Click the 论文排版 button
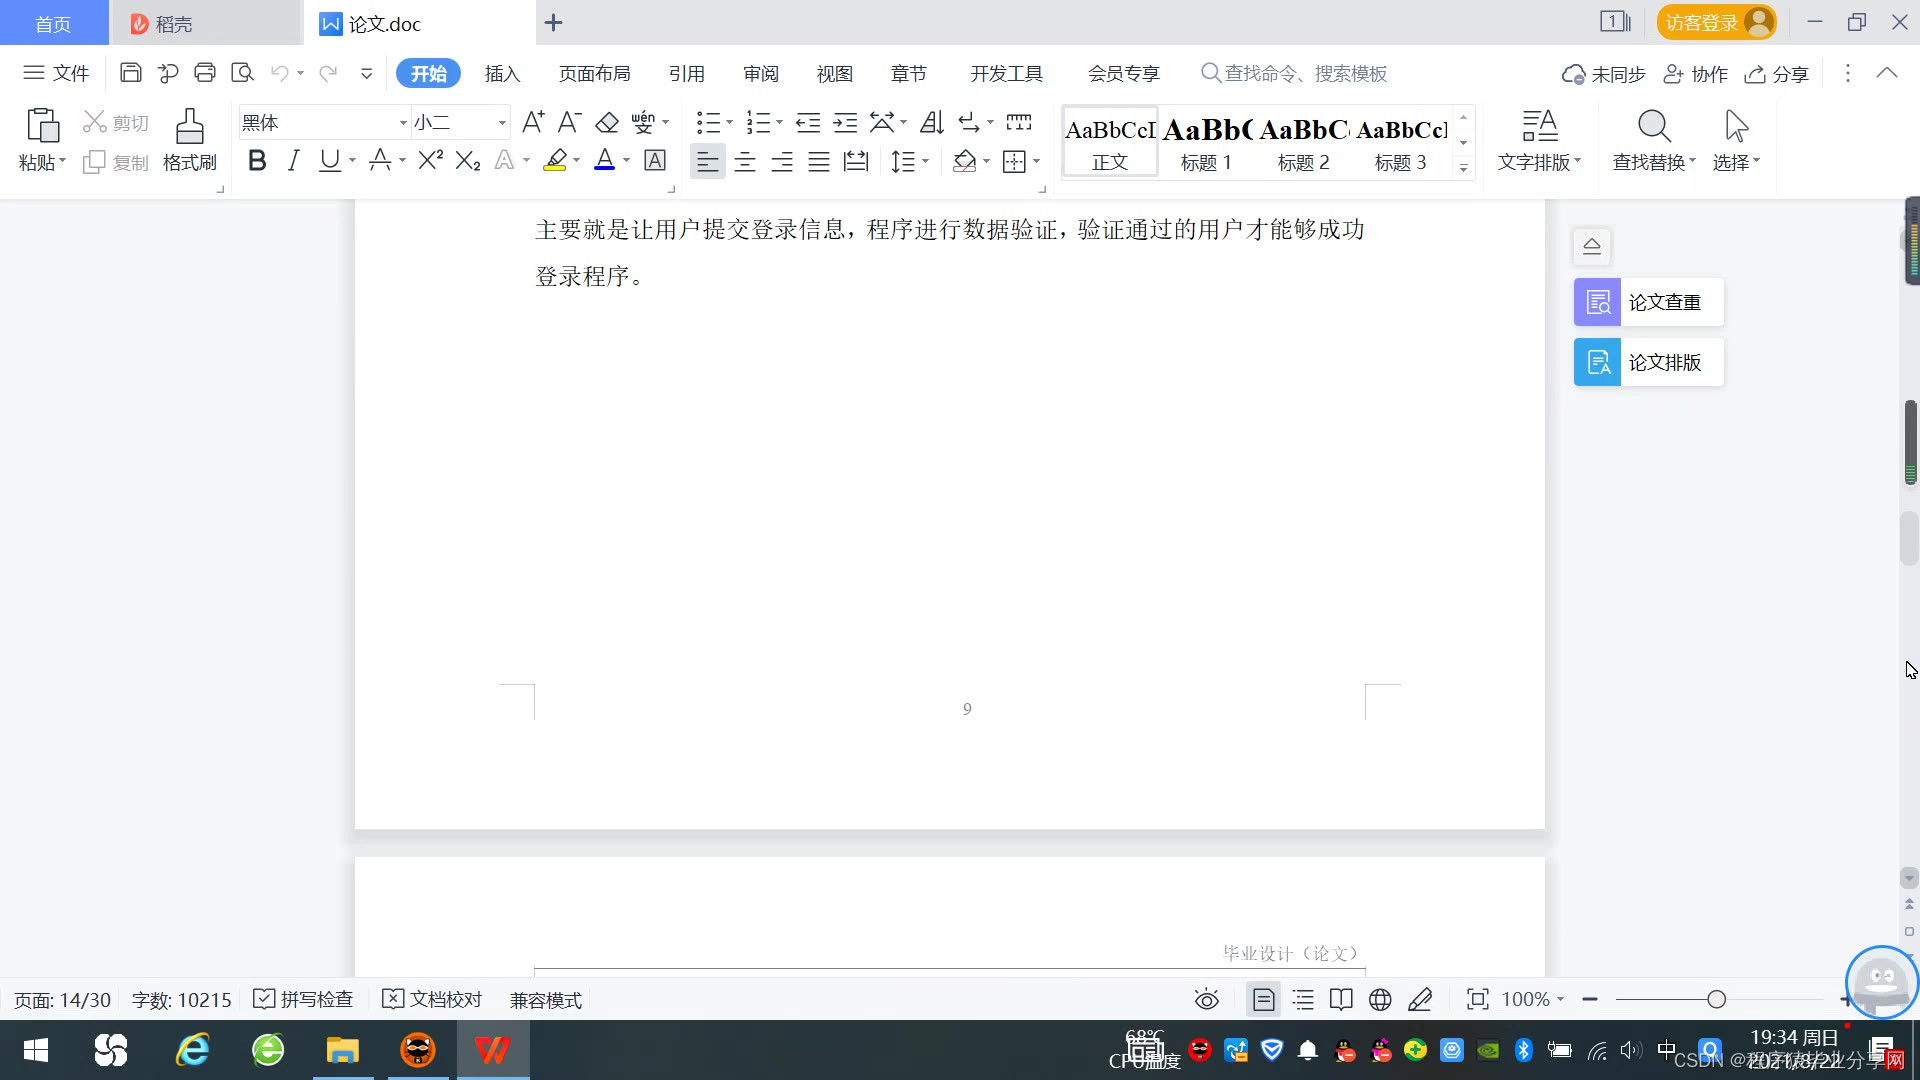Image resolution: width=1920 pixels, height=1080 pixels. (1648, 362)
